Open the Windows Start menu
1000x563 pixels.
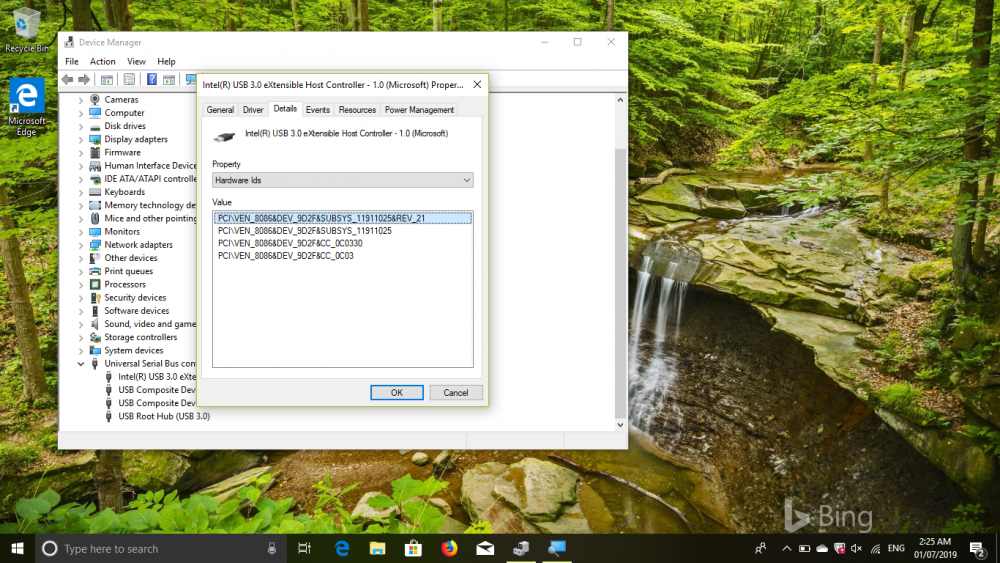click(17, 548)
